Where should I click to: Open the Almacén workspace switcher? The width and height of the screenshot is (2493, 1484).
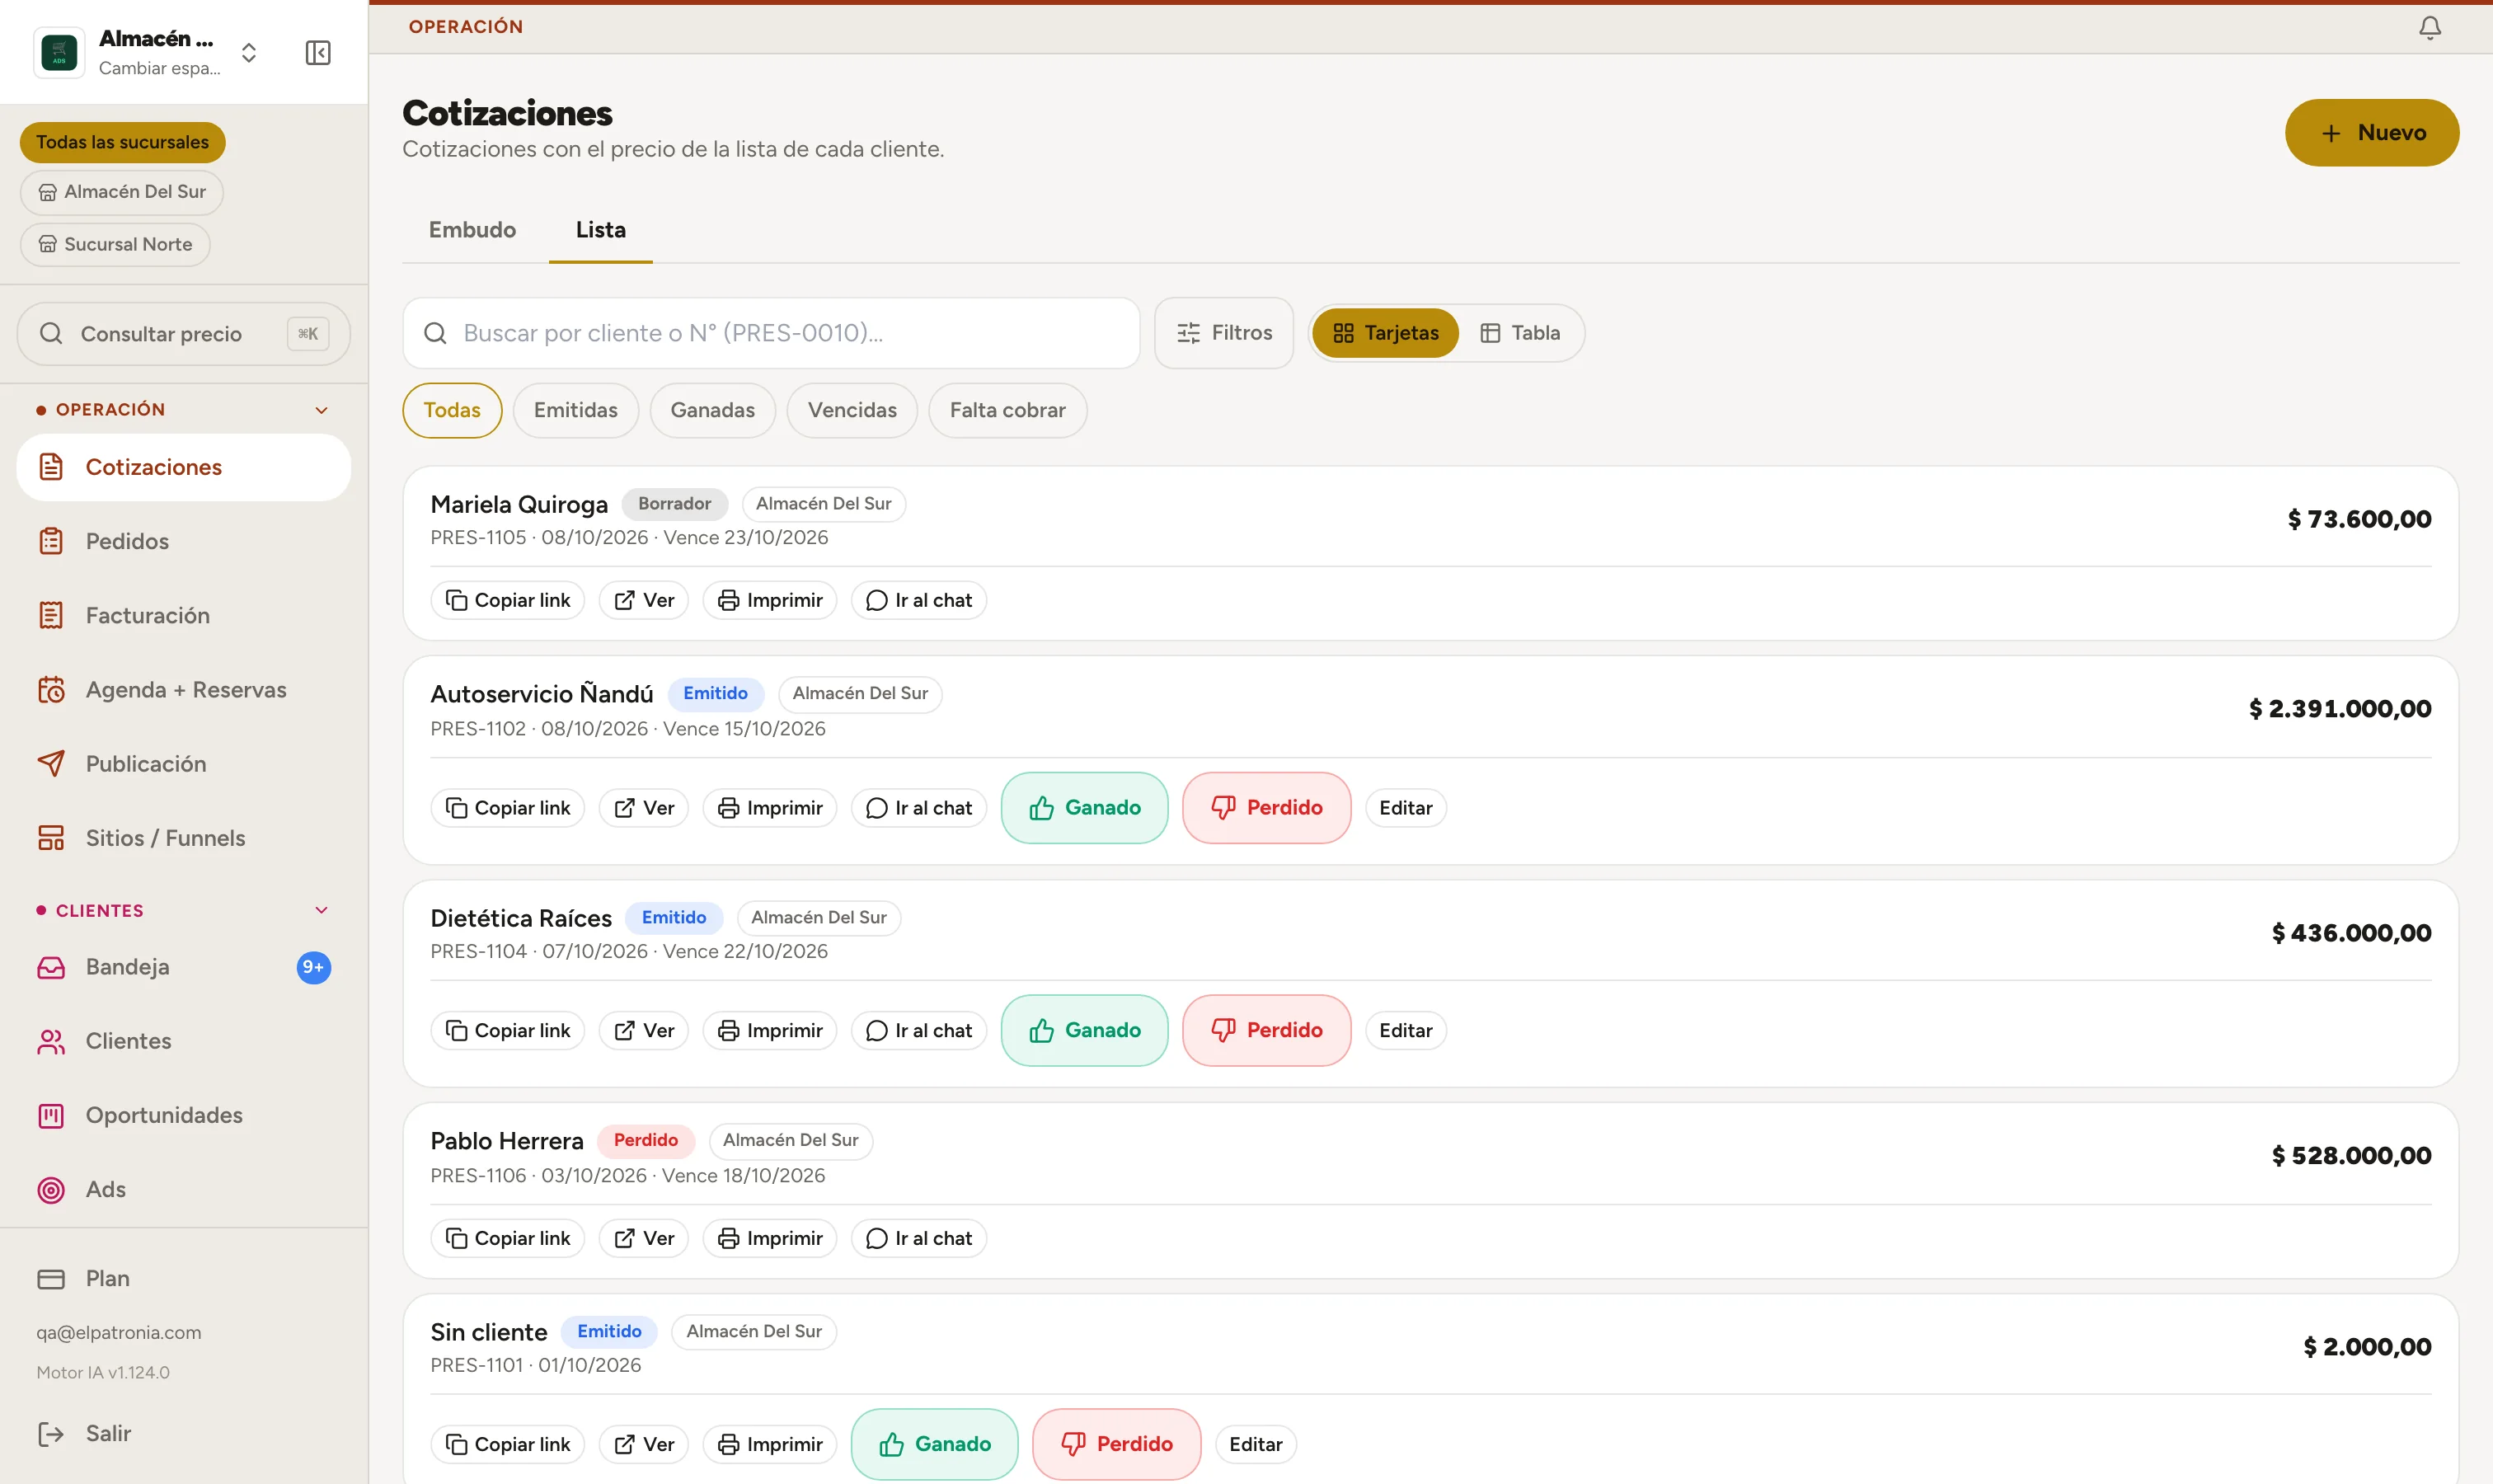coord(148,52)
